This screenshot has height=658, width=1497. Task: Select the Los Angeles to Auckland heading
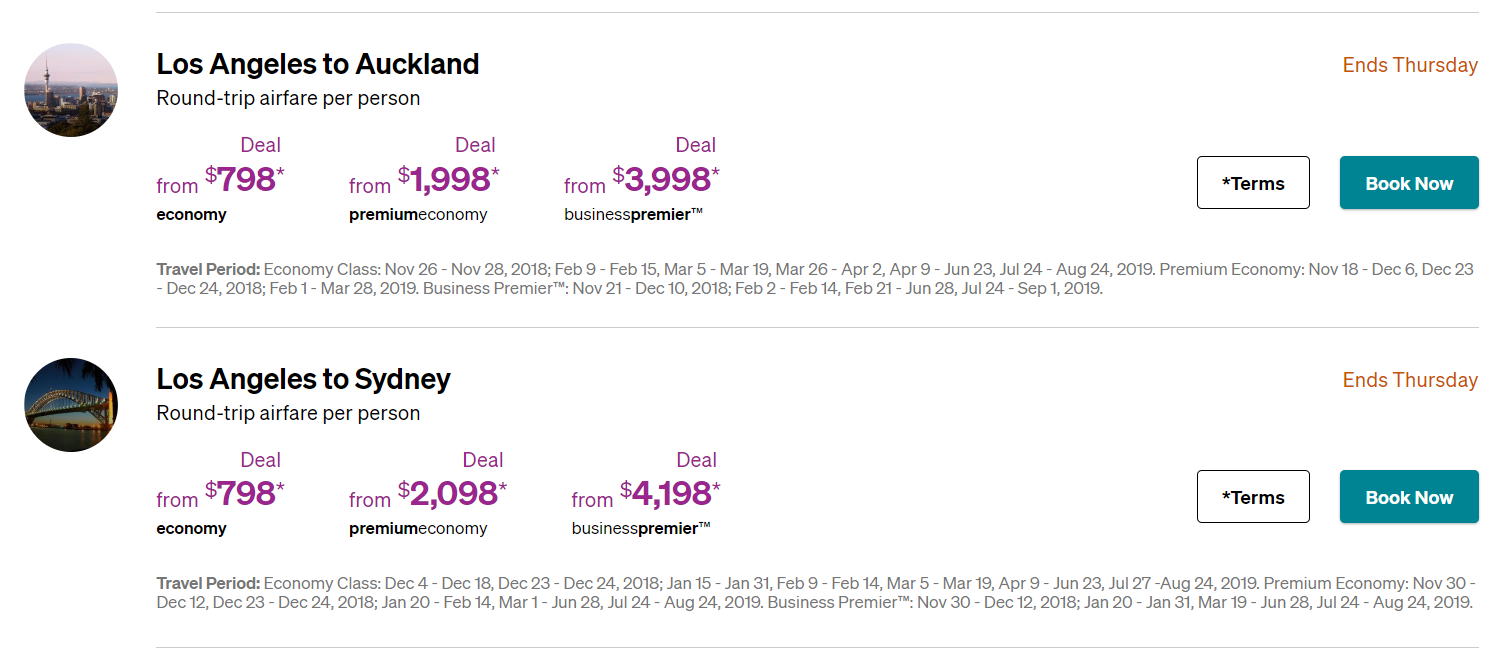point(318,64)
